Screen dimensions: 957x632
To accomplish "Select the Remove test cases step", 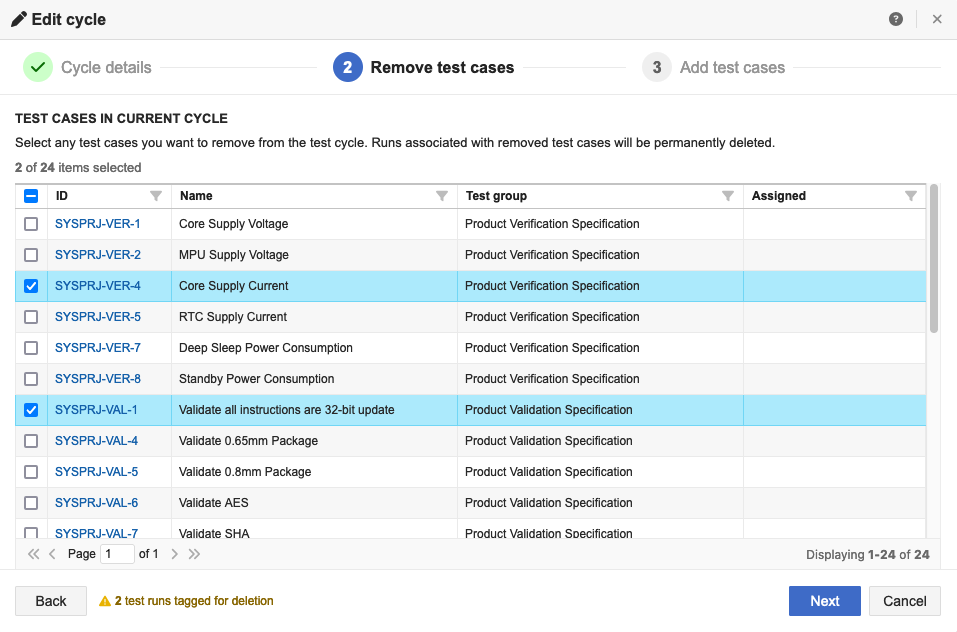I will (424, 67).
